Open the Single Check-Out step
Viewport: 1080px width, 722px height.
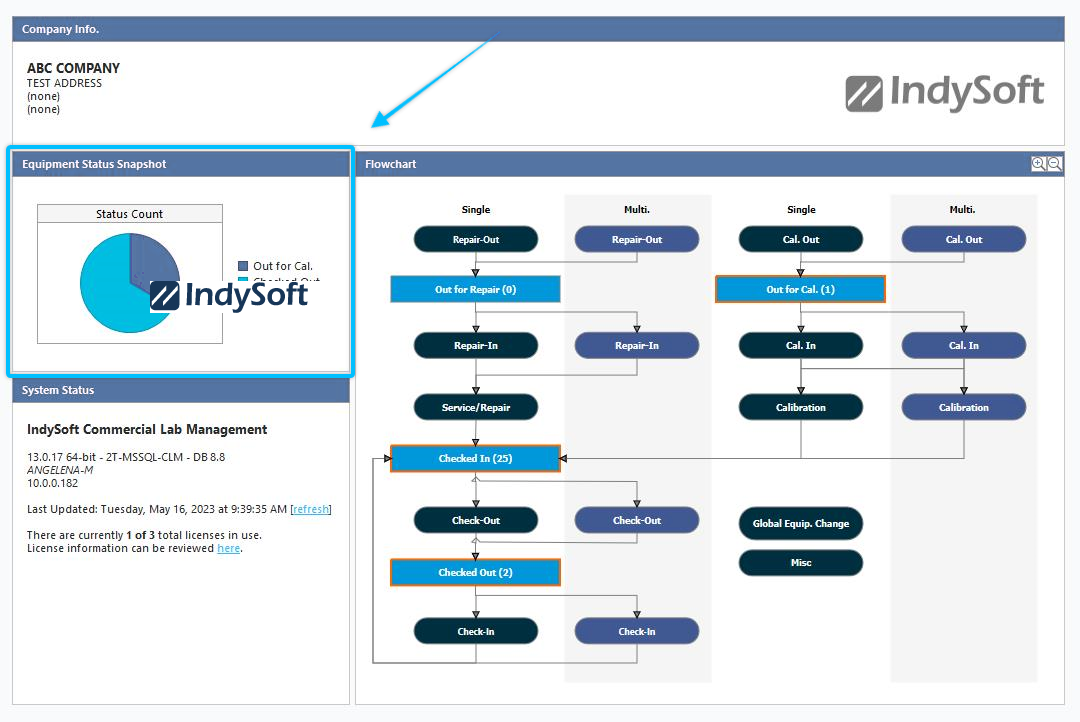[x=476, y=520]
